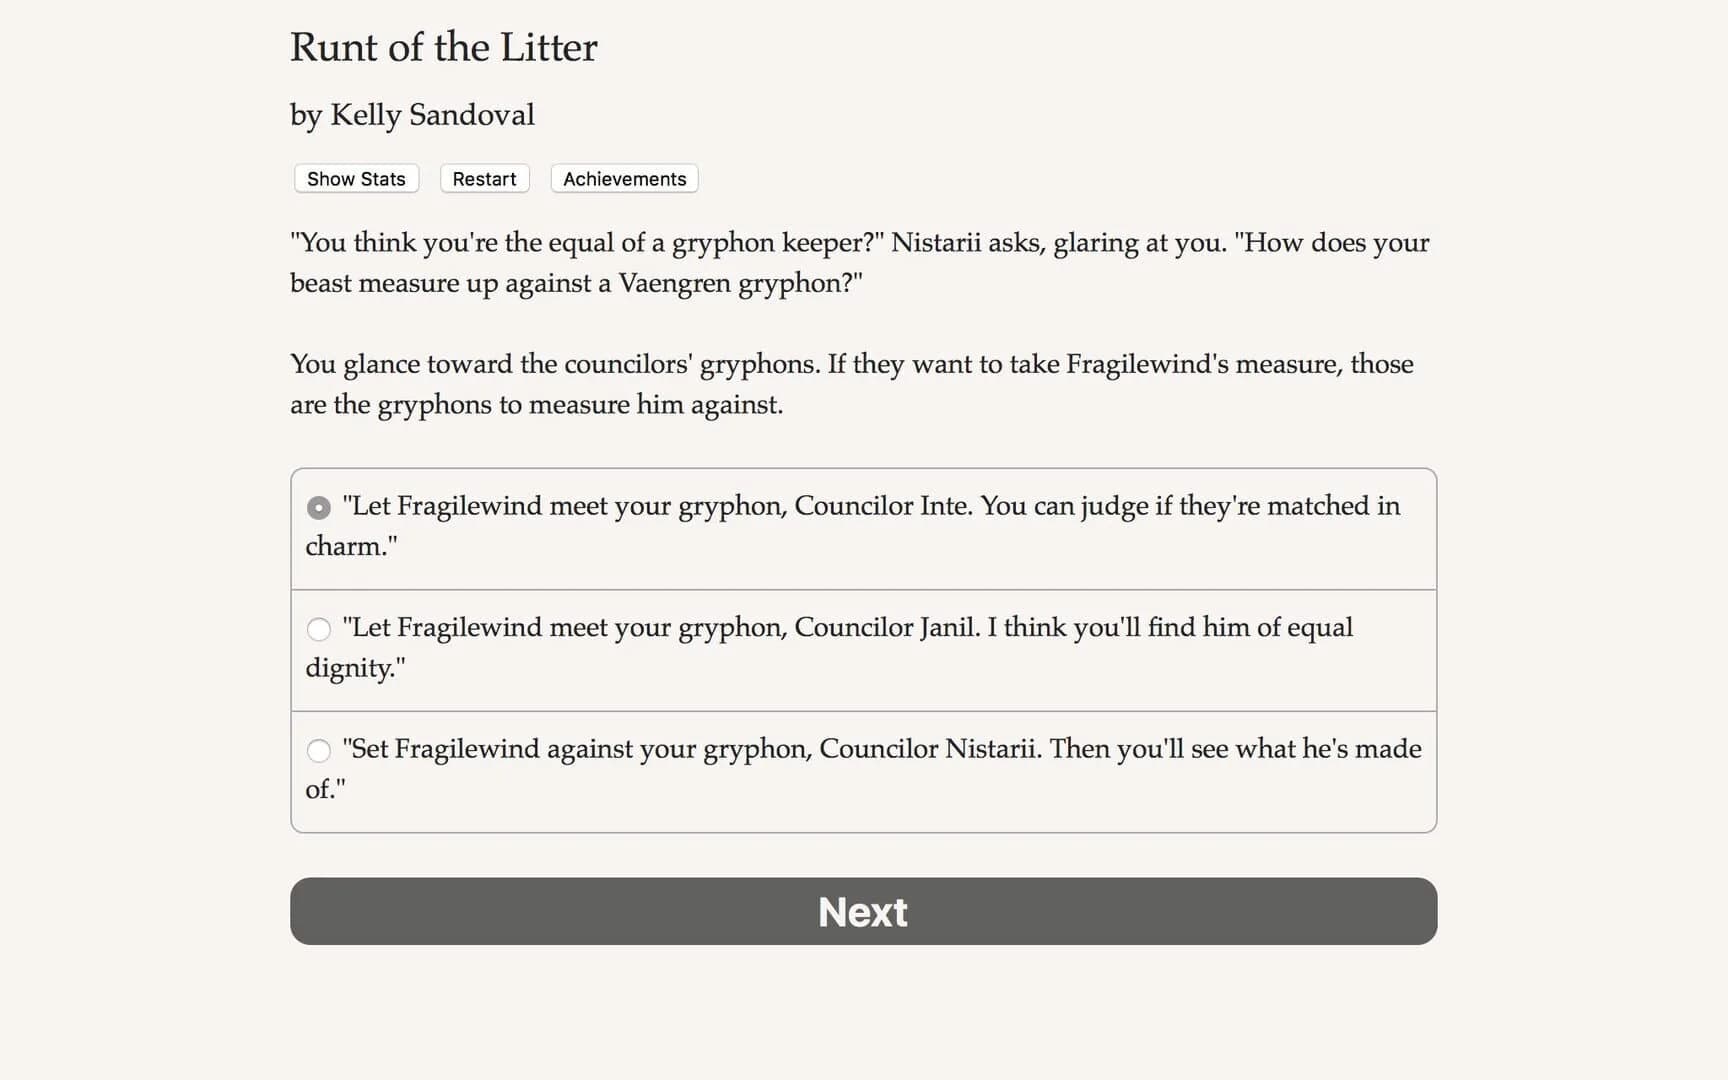
Task: Check character stats via Show Stats
Action: (355, 178)
